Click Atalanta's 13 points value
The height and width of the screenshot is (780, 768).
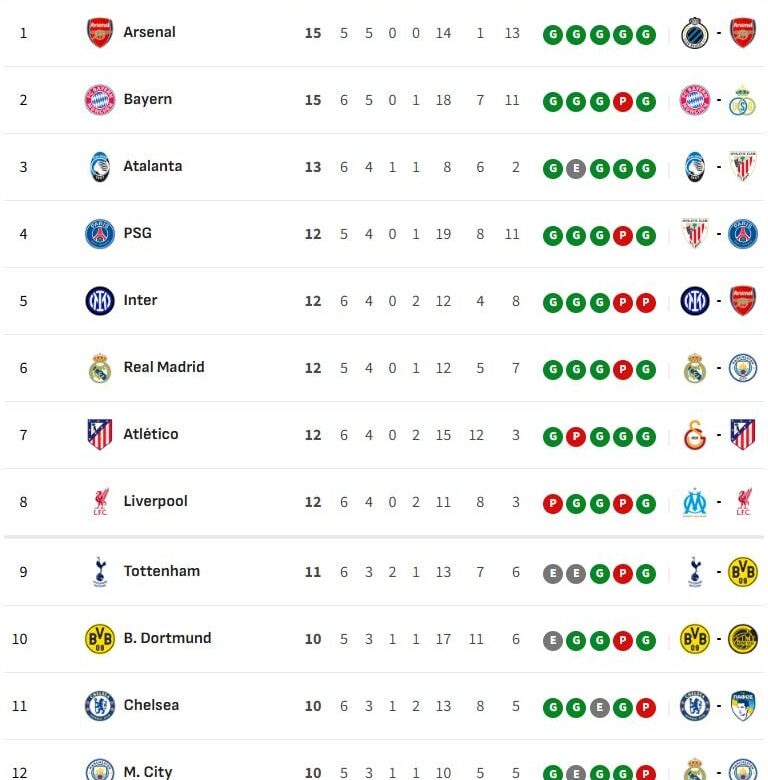[313, 168]
